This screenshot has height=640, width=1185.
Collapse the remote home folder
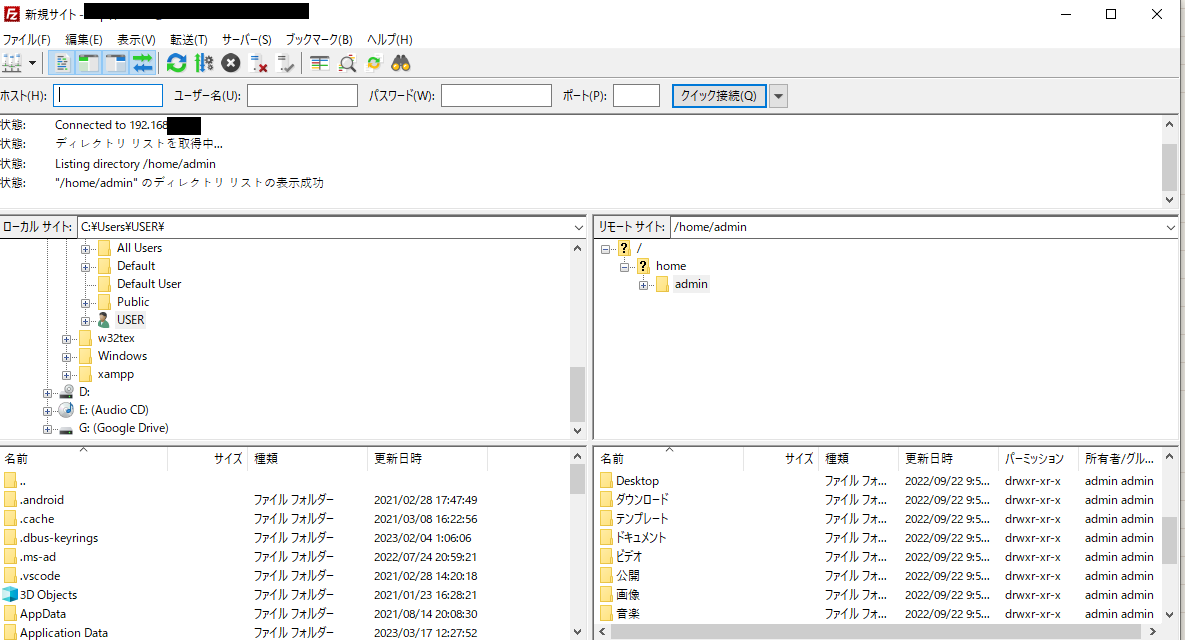click(x=624, y=267)
